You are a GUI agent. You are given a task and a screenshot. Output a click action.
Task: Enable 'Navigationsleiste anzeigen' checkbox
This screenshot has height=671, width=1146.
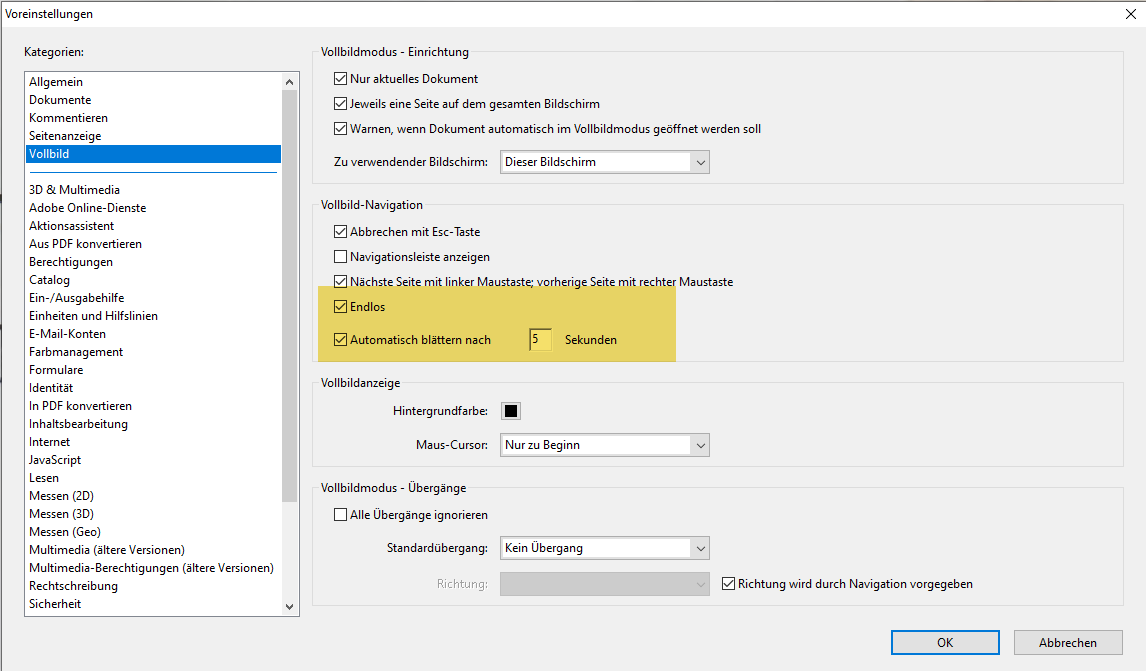[x=340, y=257]
